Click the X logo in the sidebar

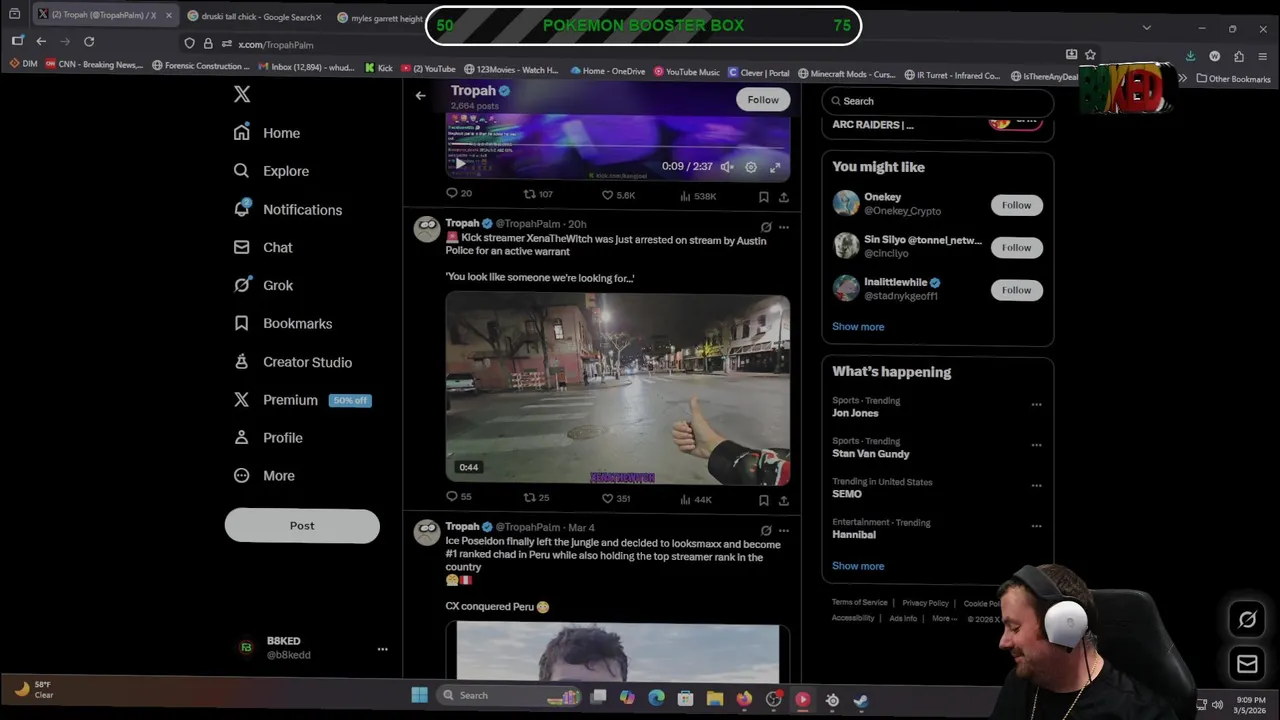(242, 94)
